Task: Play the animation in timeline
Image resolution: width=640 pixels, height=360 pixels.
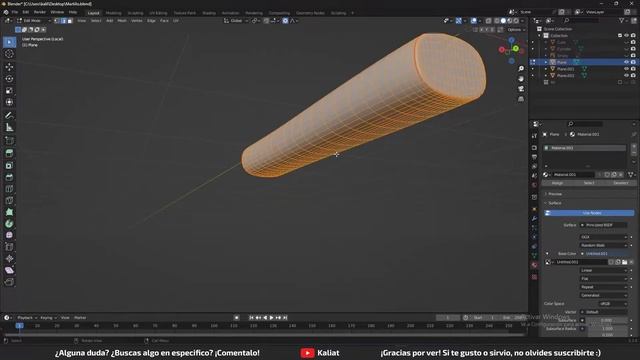Action: click(271, 318)
